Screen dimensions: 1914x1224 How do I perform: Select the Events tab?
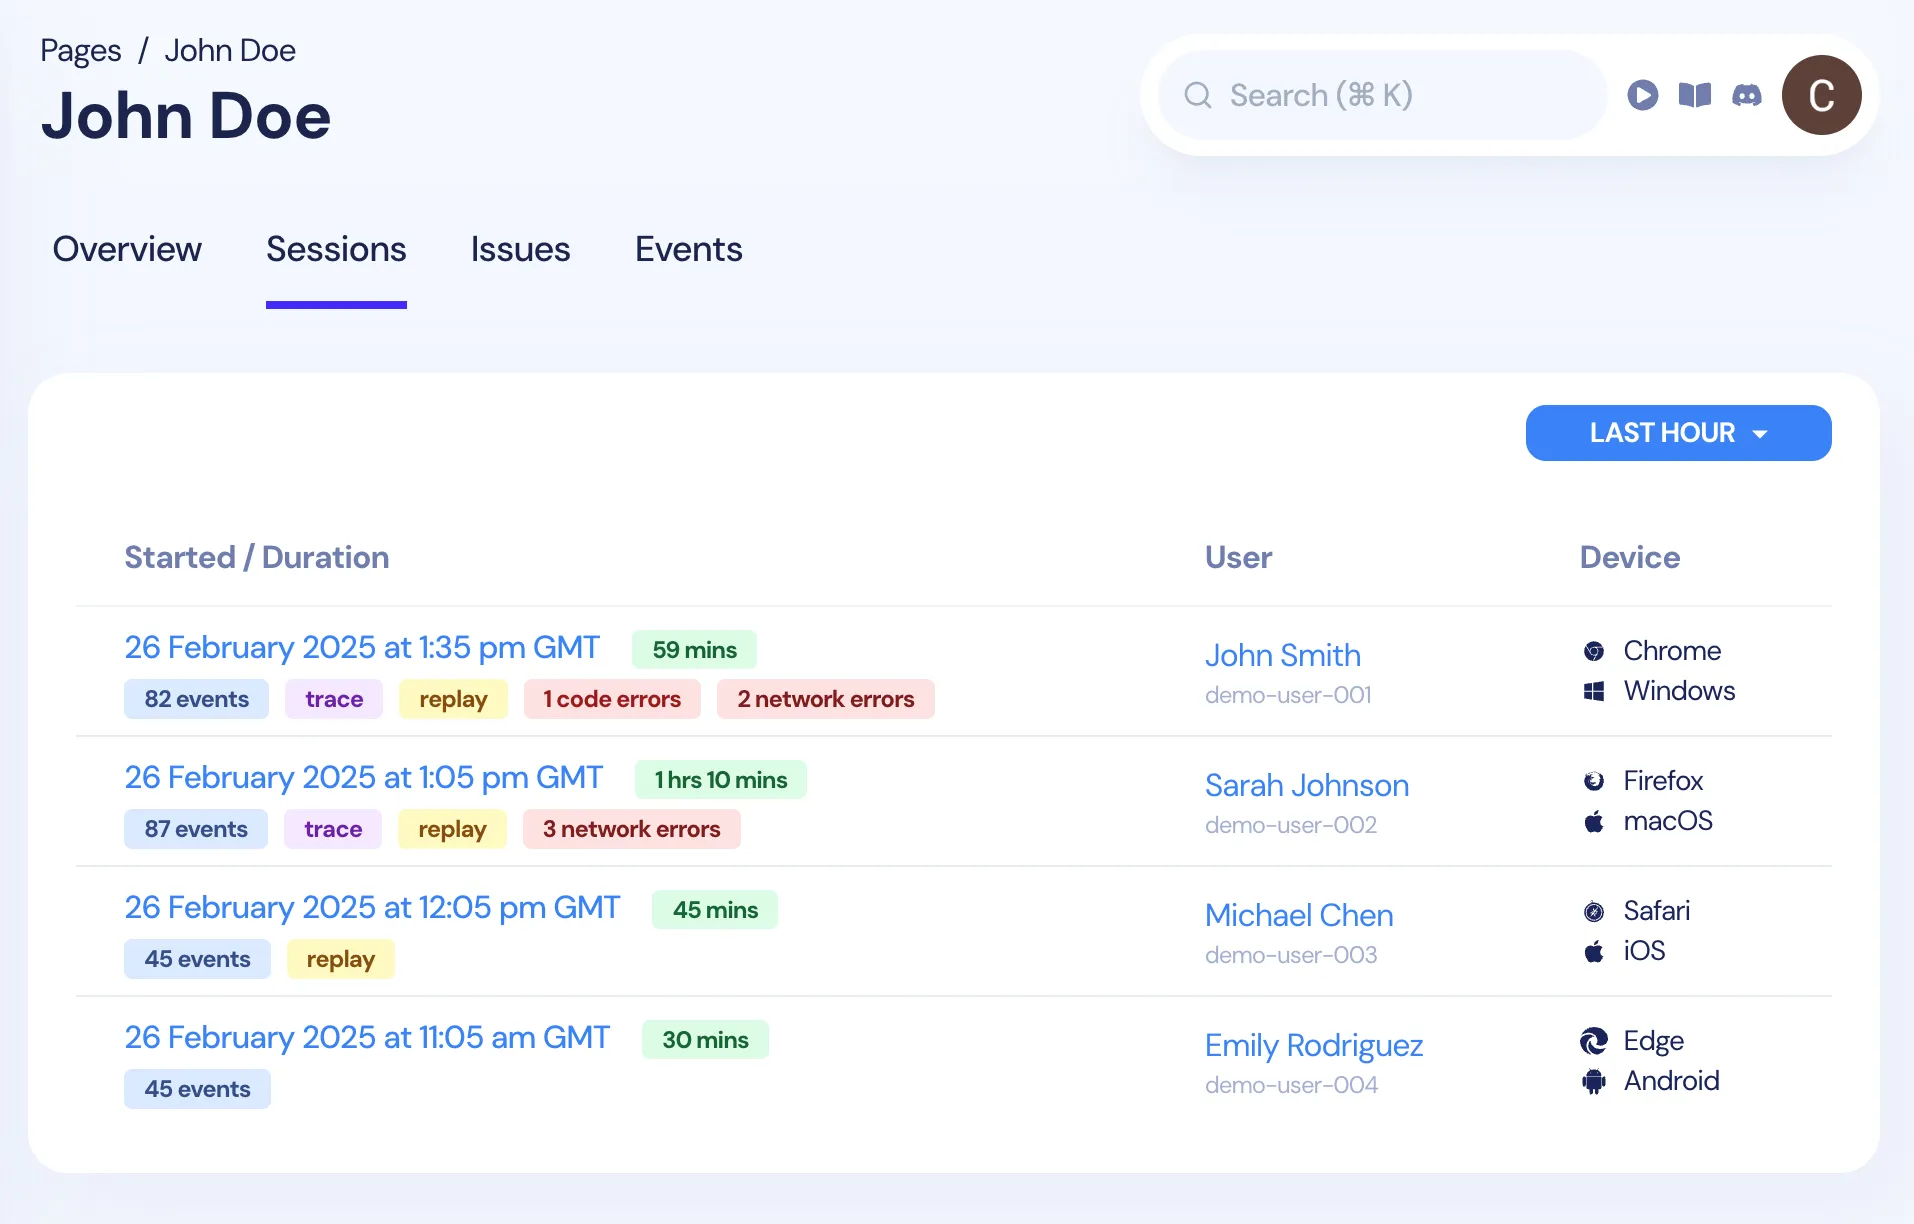pos(688,250)
